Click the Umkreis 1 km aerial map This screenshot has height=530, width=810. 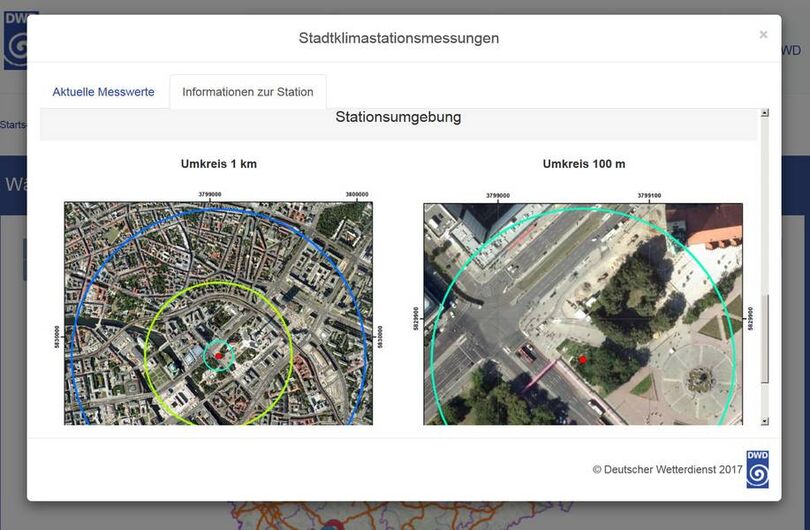(x=218, y=313)
